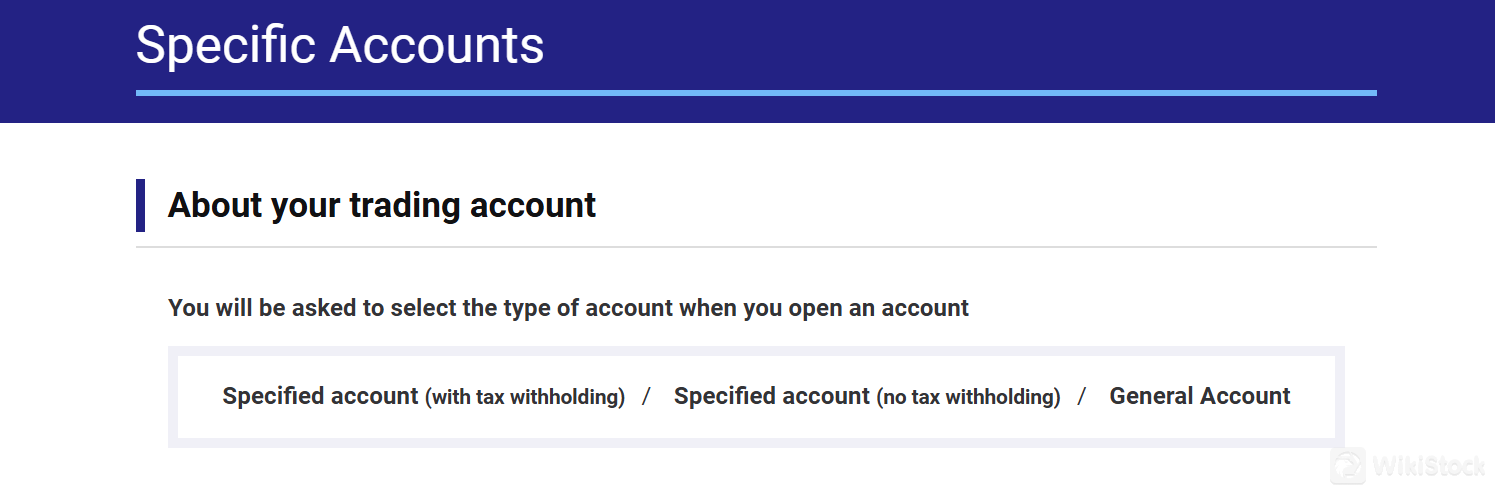The height and width of the screenshot is (501, 1495).
Task: Click the slash before "General Account"
Action: coord(1082,396)
